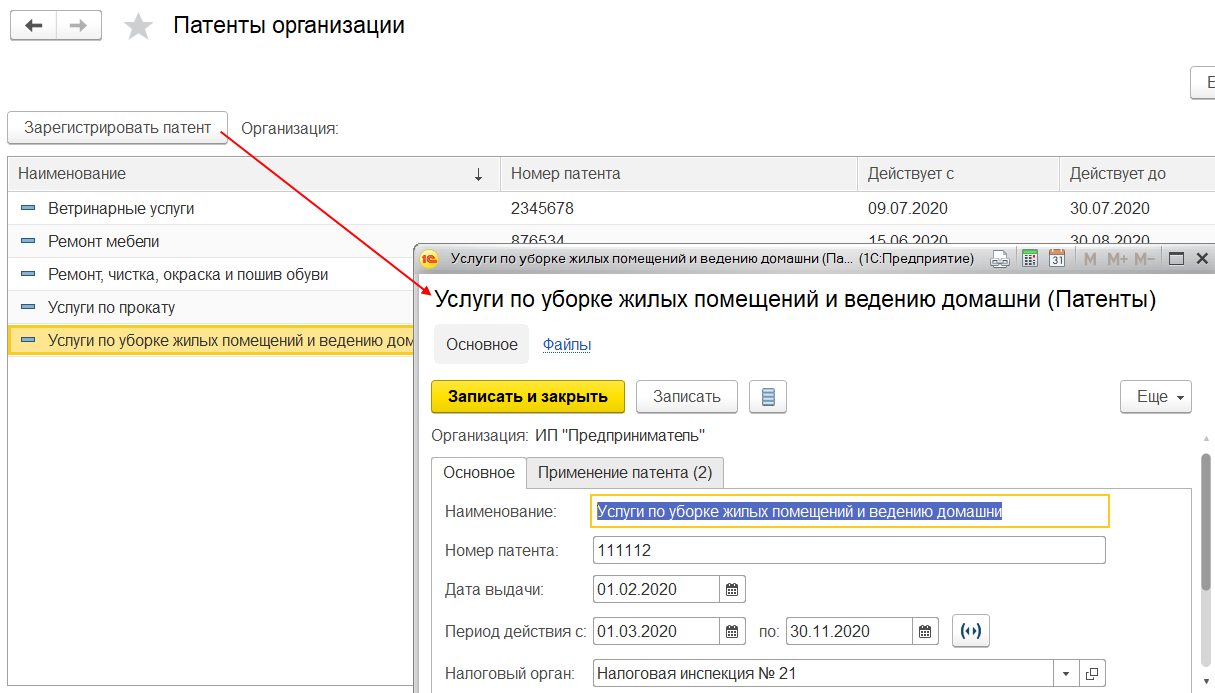This screenshot has width=1215, height=693.
Task: Click Записать и закрыть
Action: (x=528, y=397)
